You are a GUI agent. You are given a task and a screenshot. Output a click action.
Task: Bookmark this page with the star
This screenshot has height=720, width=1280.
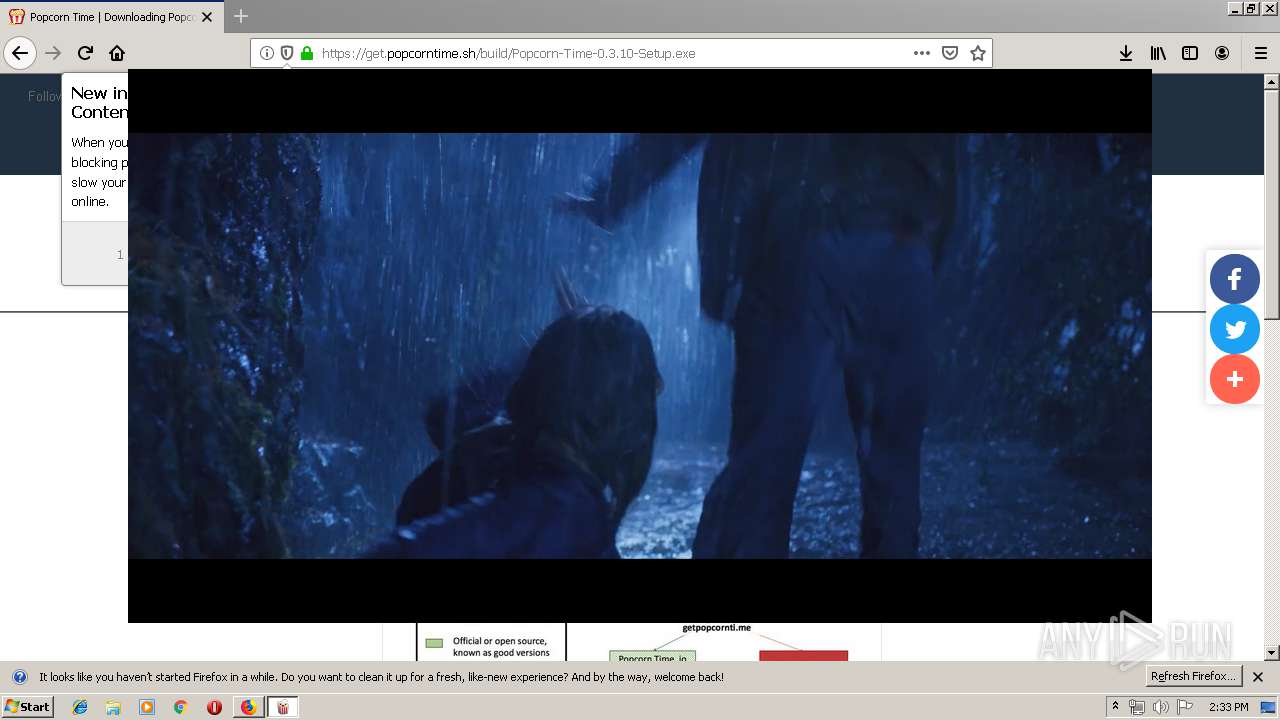978,53
